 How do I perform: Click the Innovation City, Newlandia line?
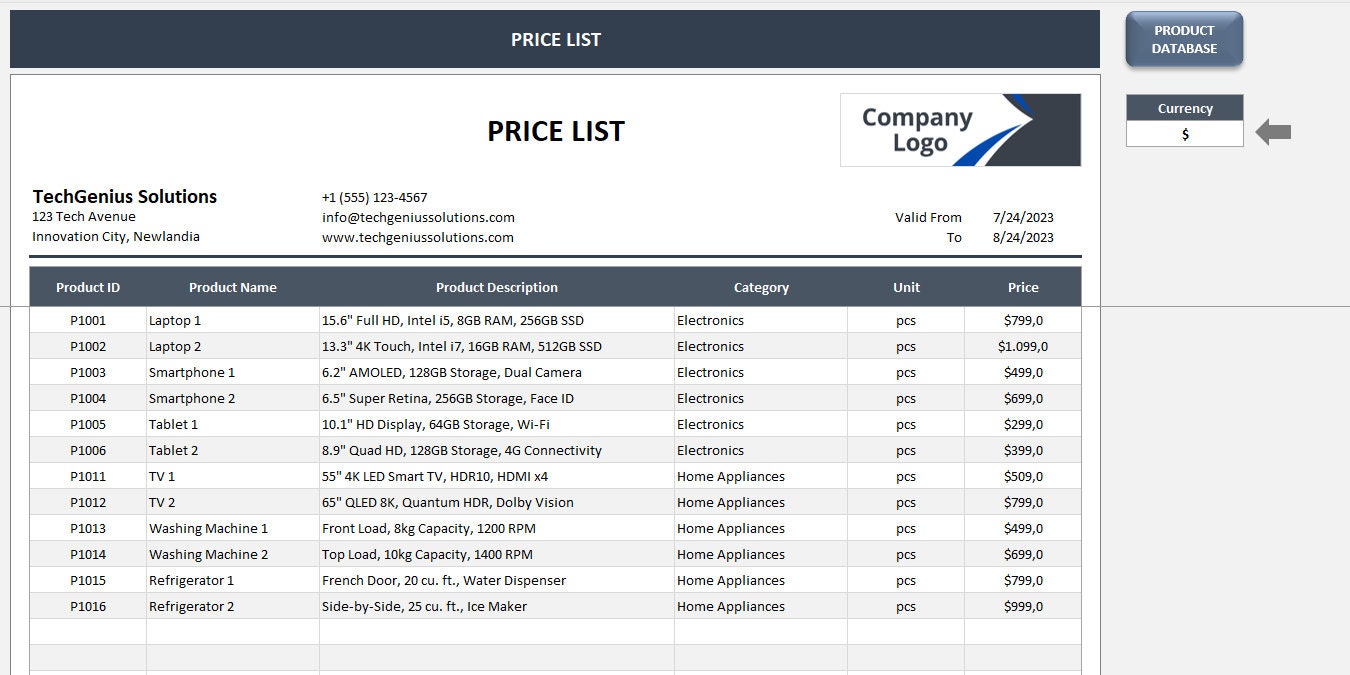coord(116,236)
